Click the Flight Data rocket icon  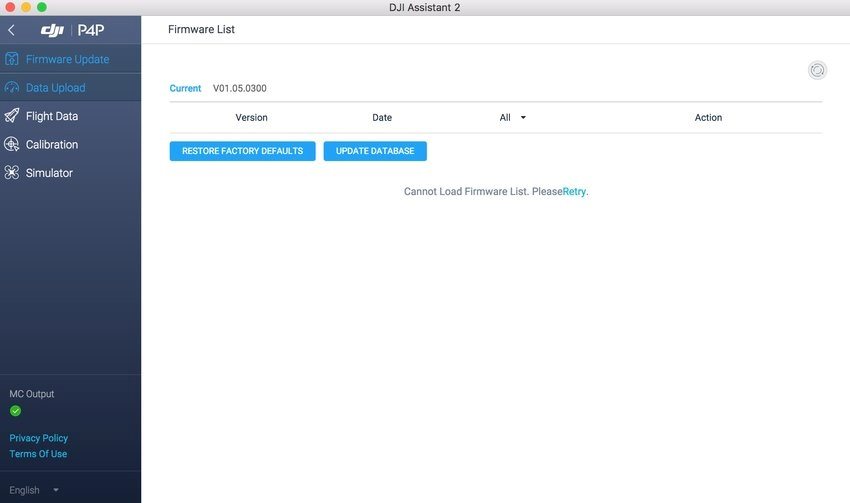pos(12,115)
